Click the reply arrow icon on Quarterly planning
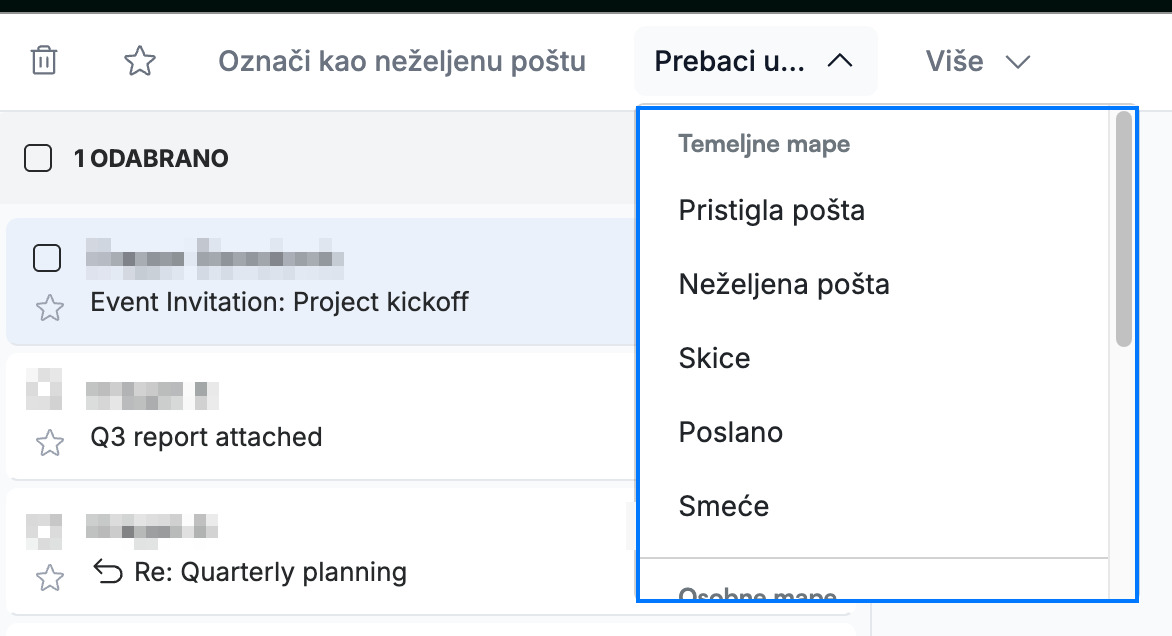Image resolution: width=1172 pixels, height=636 pixels. tap(108, 572)
